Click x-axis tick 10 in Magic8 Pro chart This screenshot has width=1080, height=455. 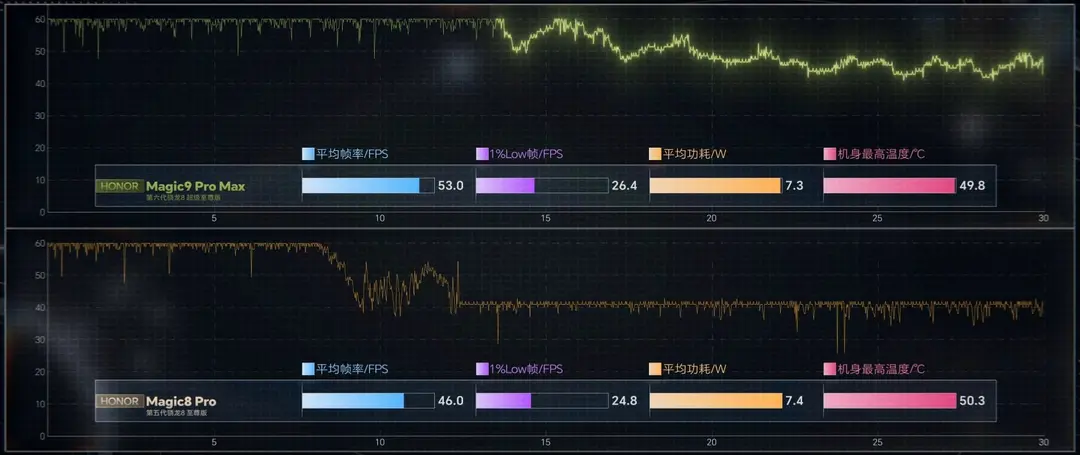[380, 442]
